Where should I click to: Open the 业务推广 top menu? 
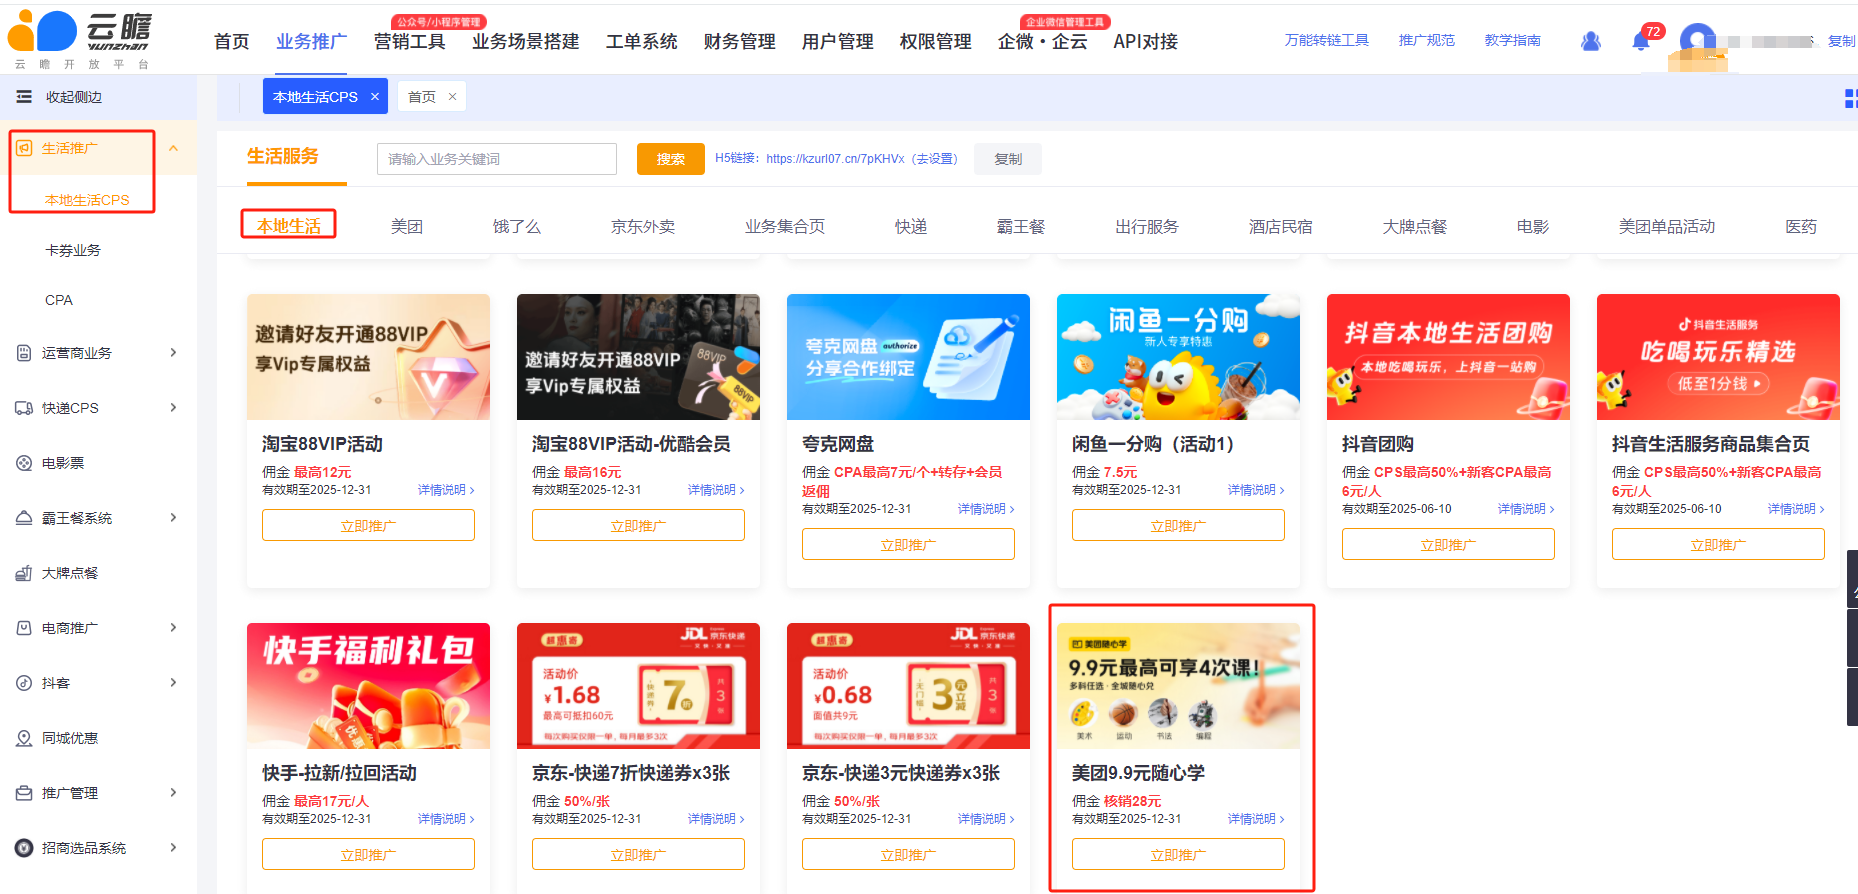point(311,42)
